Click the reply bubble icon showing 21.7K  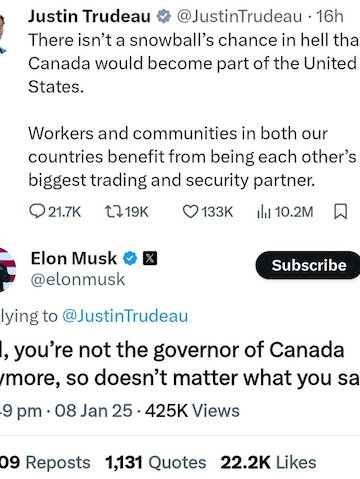(37, 211)
